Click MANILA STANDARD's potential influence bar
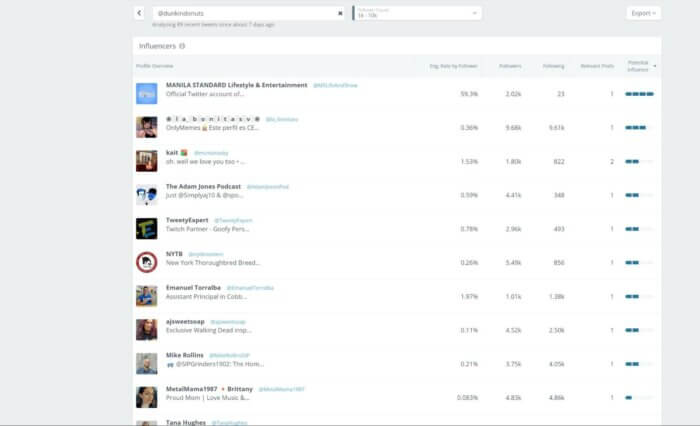Screen dimensions: 700x426 click(639, 94)
